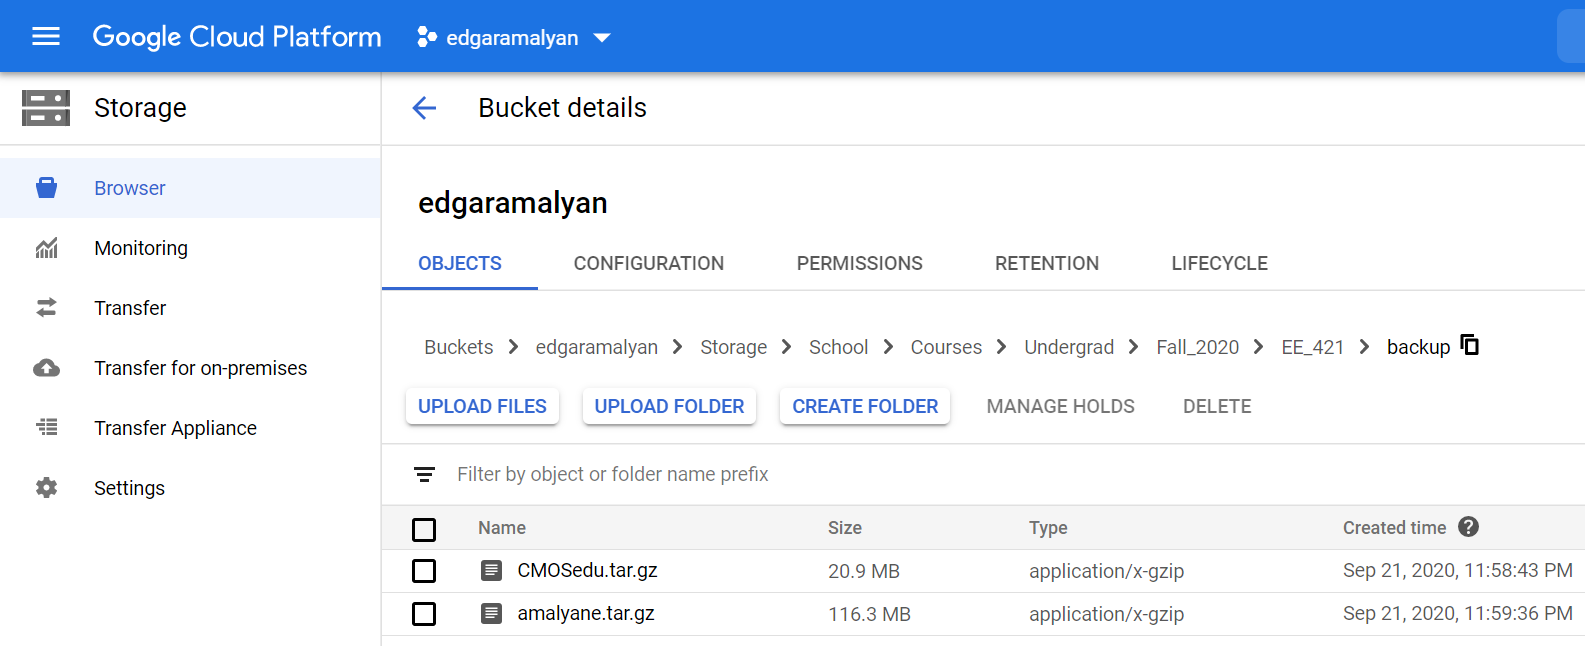The height and width of the screenshot is (646, 1585).
Task: Click the back arrow next to Bucket details
Action: [x=424, y=108]
